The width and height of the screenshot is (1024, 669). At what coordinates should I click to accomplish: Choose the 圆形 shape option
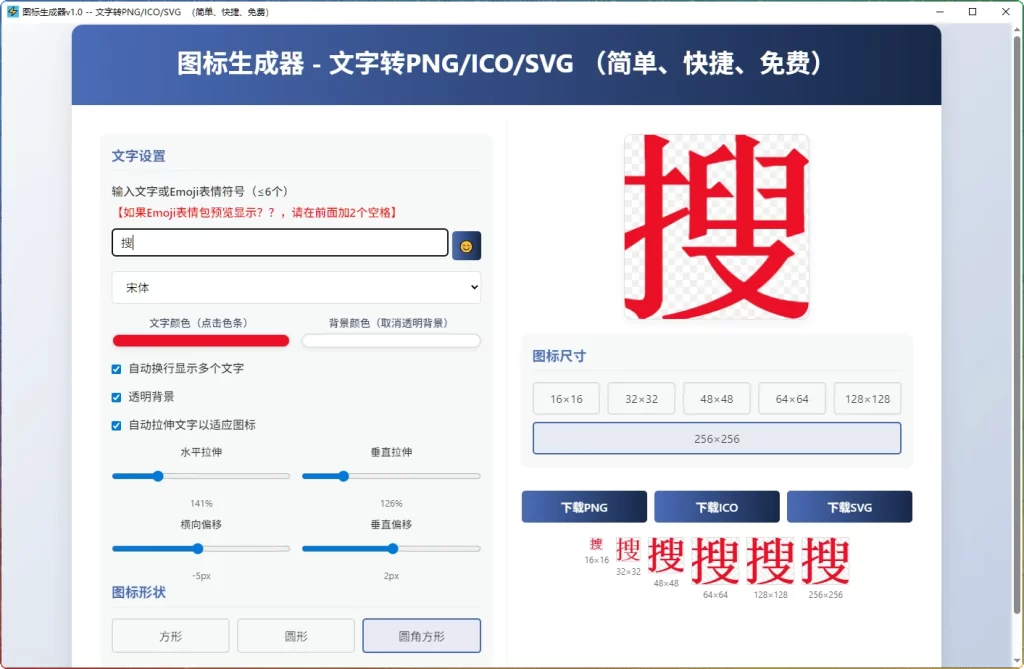[x=295, y=635]
